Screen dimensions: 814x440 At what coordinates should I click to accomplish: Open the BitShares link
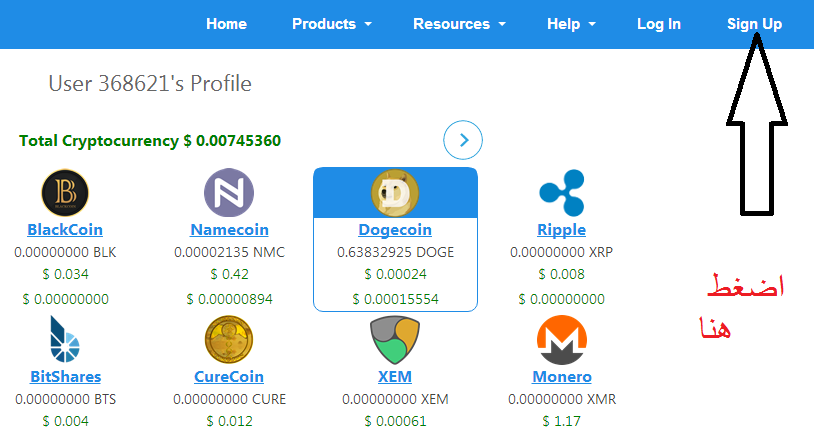click(65, 376)
